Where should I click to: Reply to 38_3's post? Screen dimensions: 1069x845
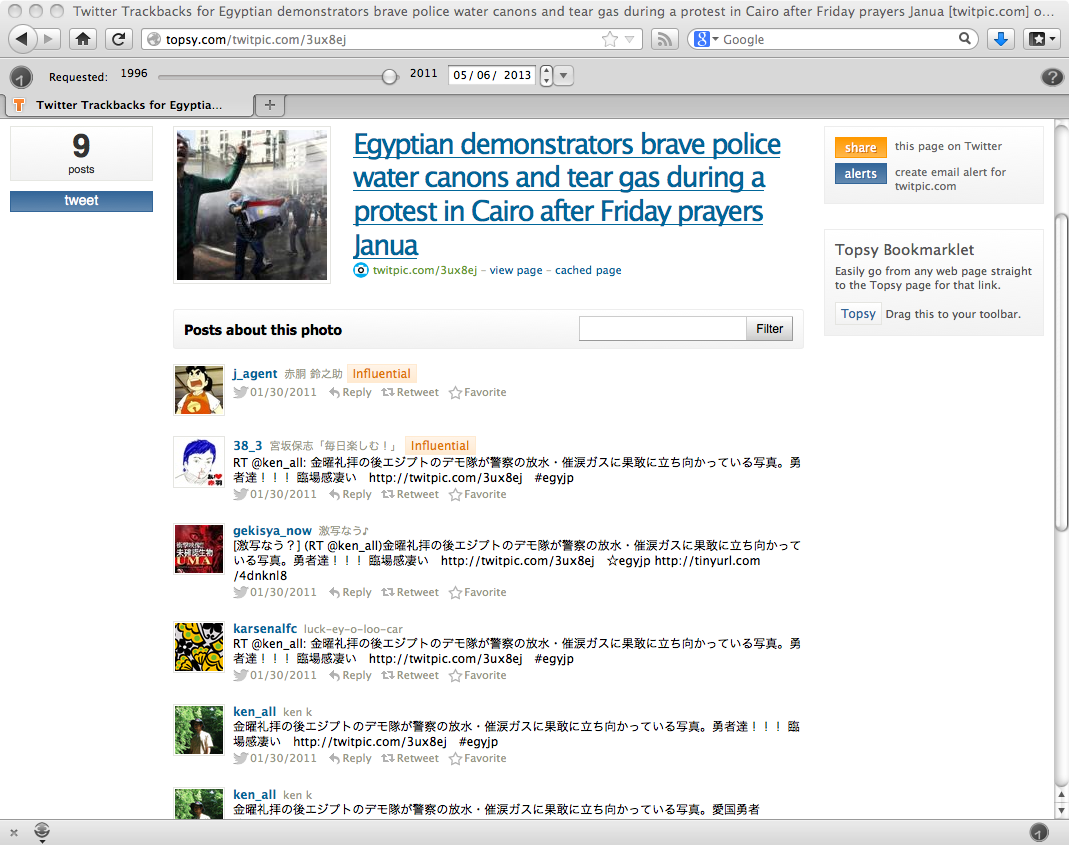click(350, 494)
